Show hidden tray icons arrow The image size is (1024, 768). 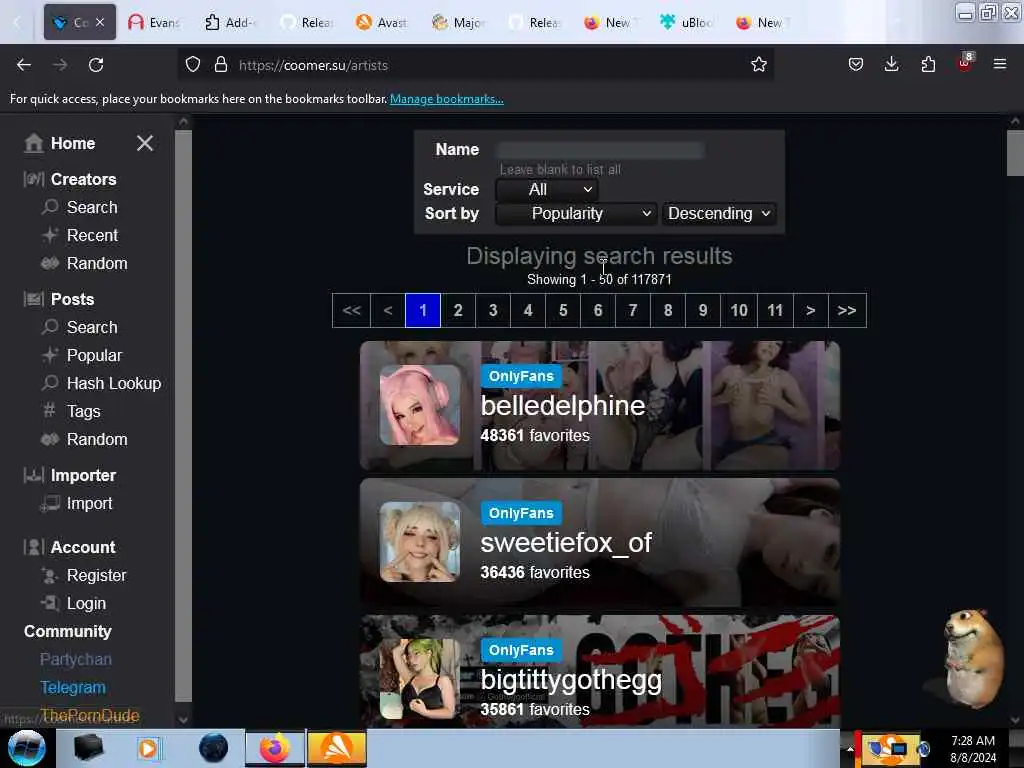850,749
